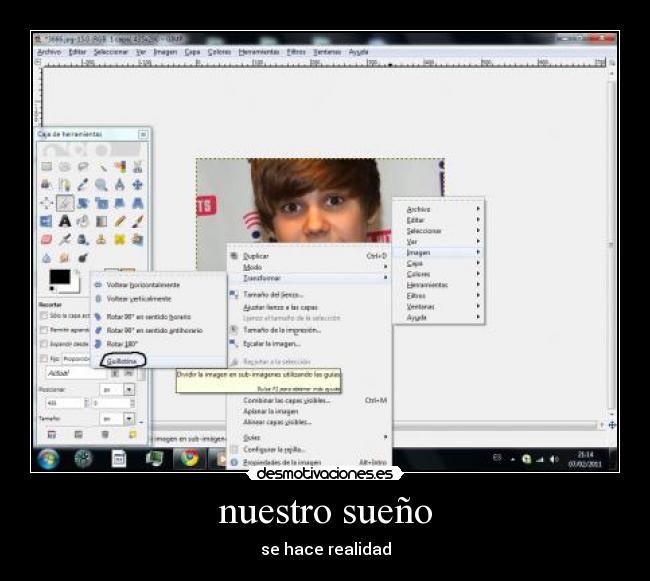650x581 pixels.
Task: Choose Escalar la imagen…
Action: 309,344
